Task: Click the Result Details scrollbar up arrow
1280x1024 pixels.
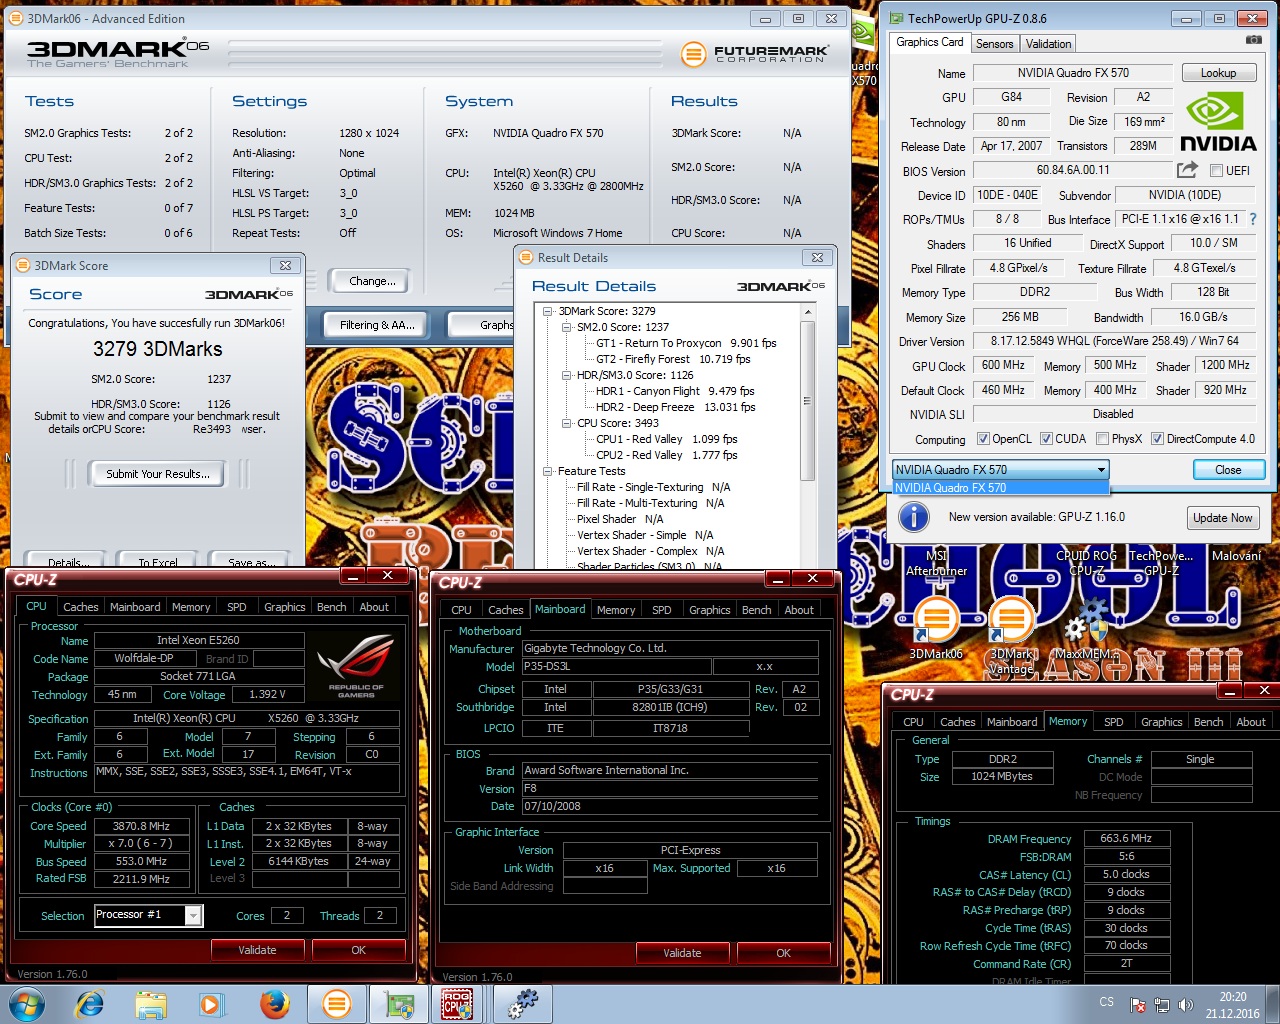Action: 808,313
